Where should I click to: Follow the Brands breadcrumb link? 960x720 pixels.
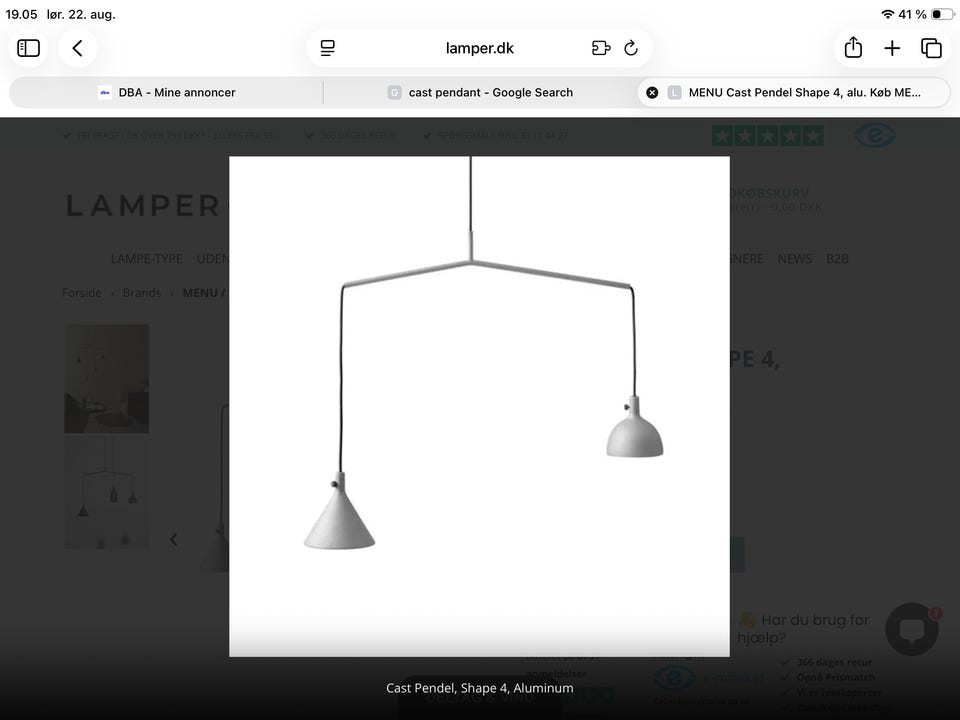(x=141, y=293)
